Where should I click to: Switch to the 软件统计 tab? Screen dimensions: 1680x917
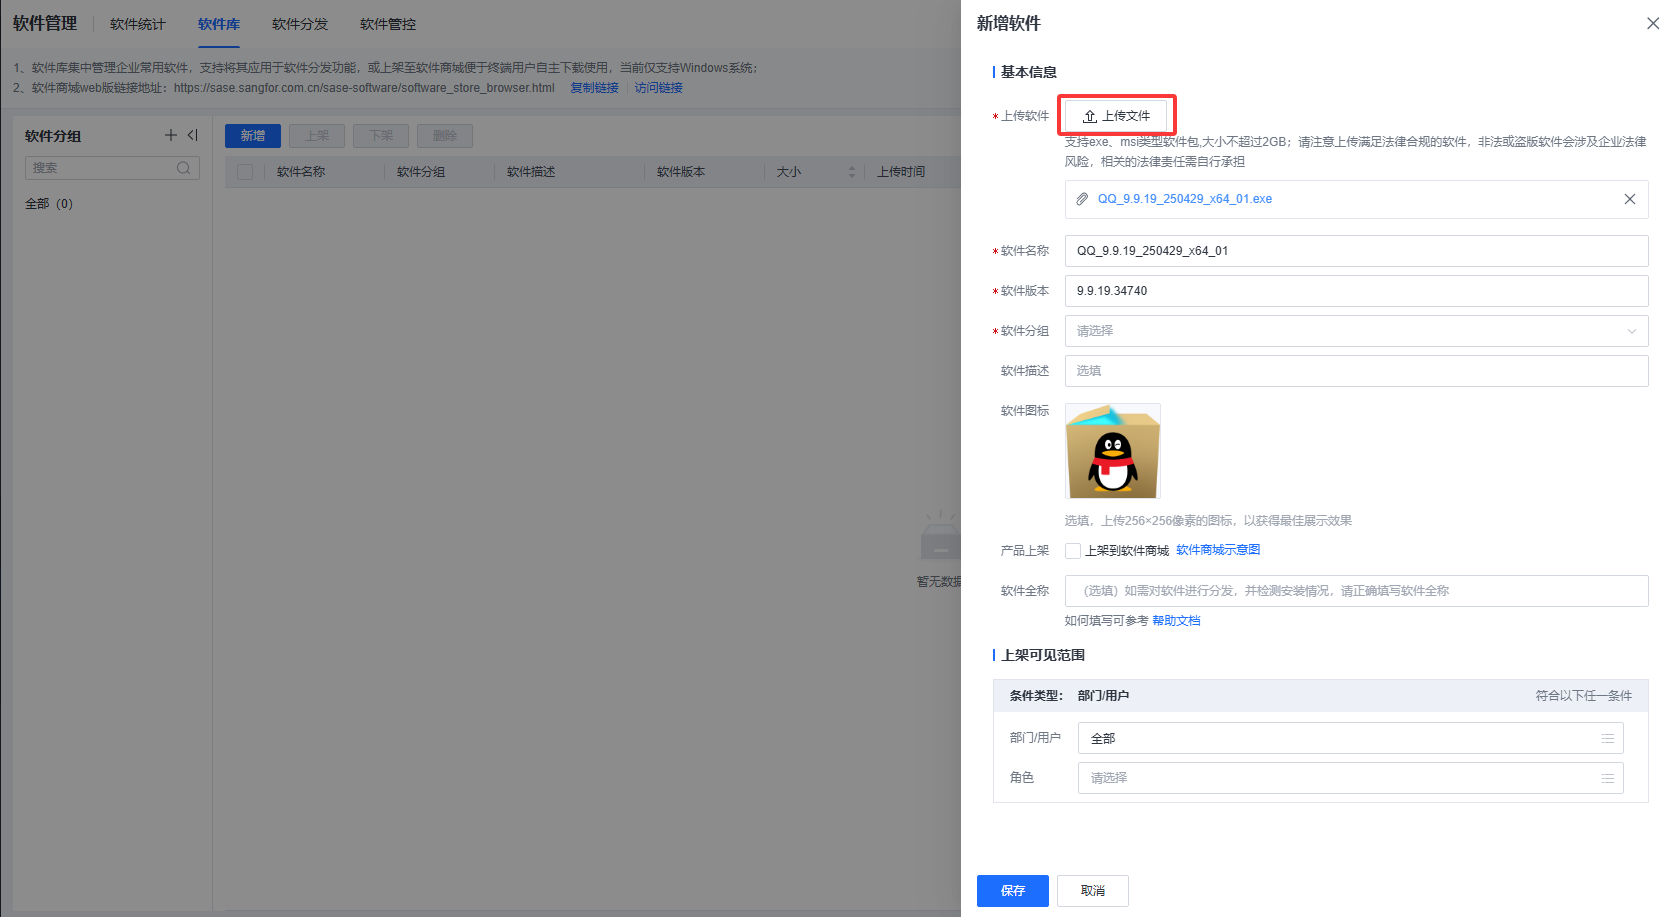138,24
